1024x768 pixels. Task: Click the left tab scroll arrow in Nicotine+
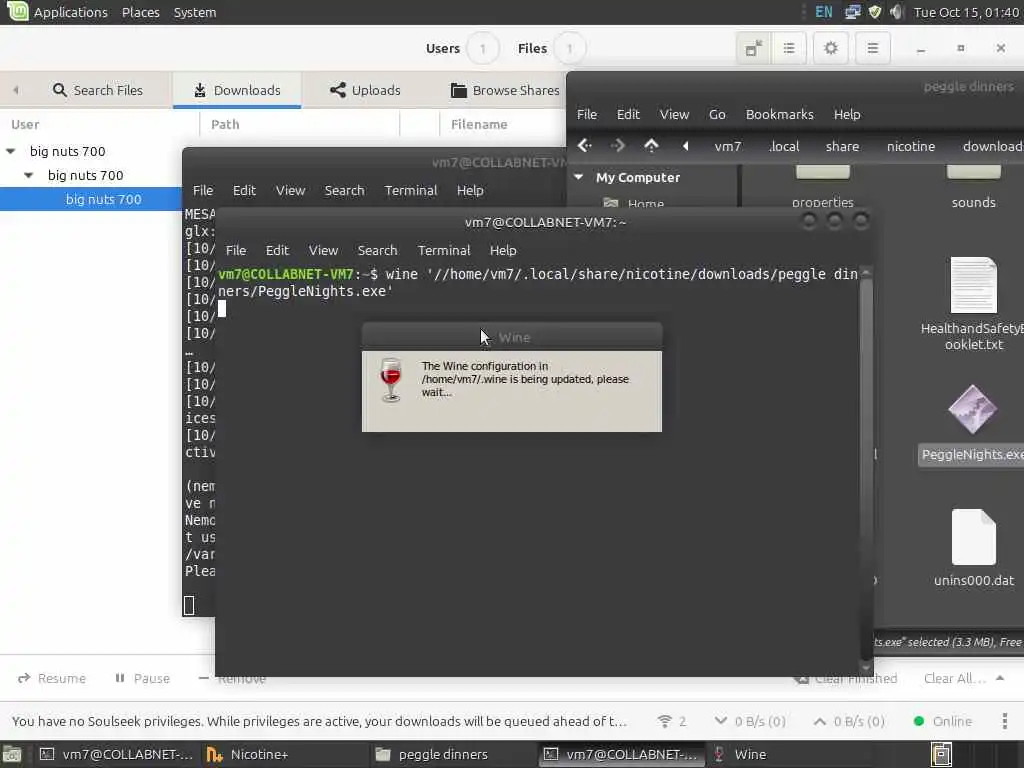[x=16, y=90]
